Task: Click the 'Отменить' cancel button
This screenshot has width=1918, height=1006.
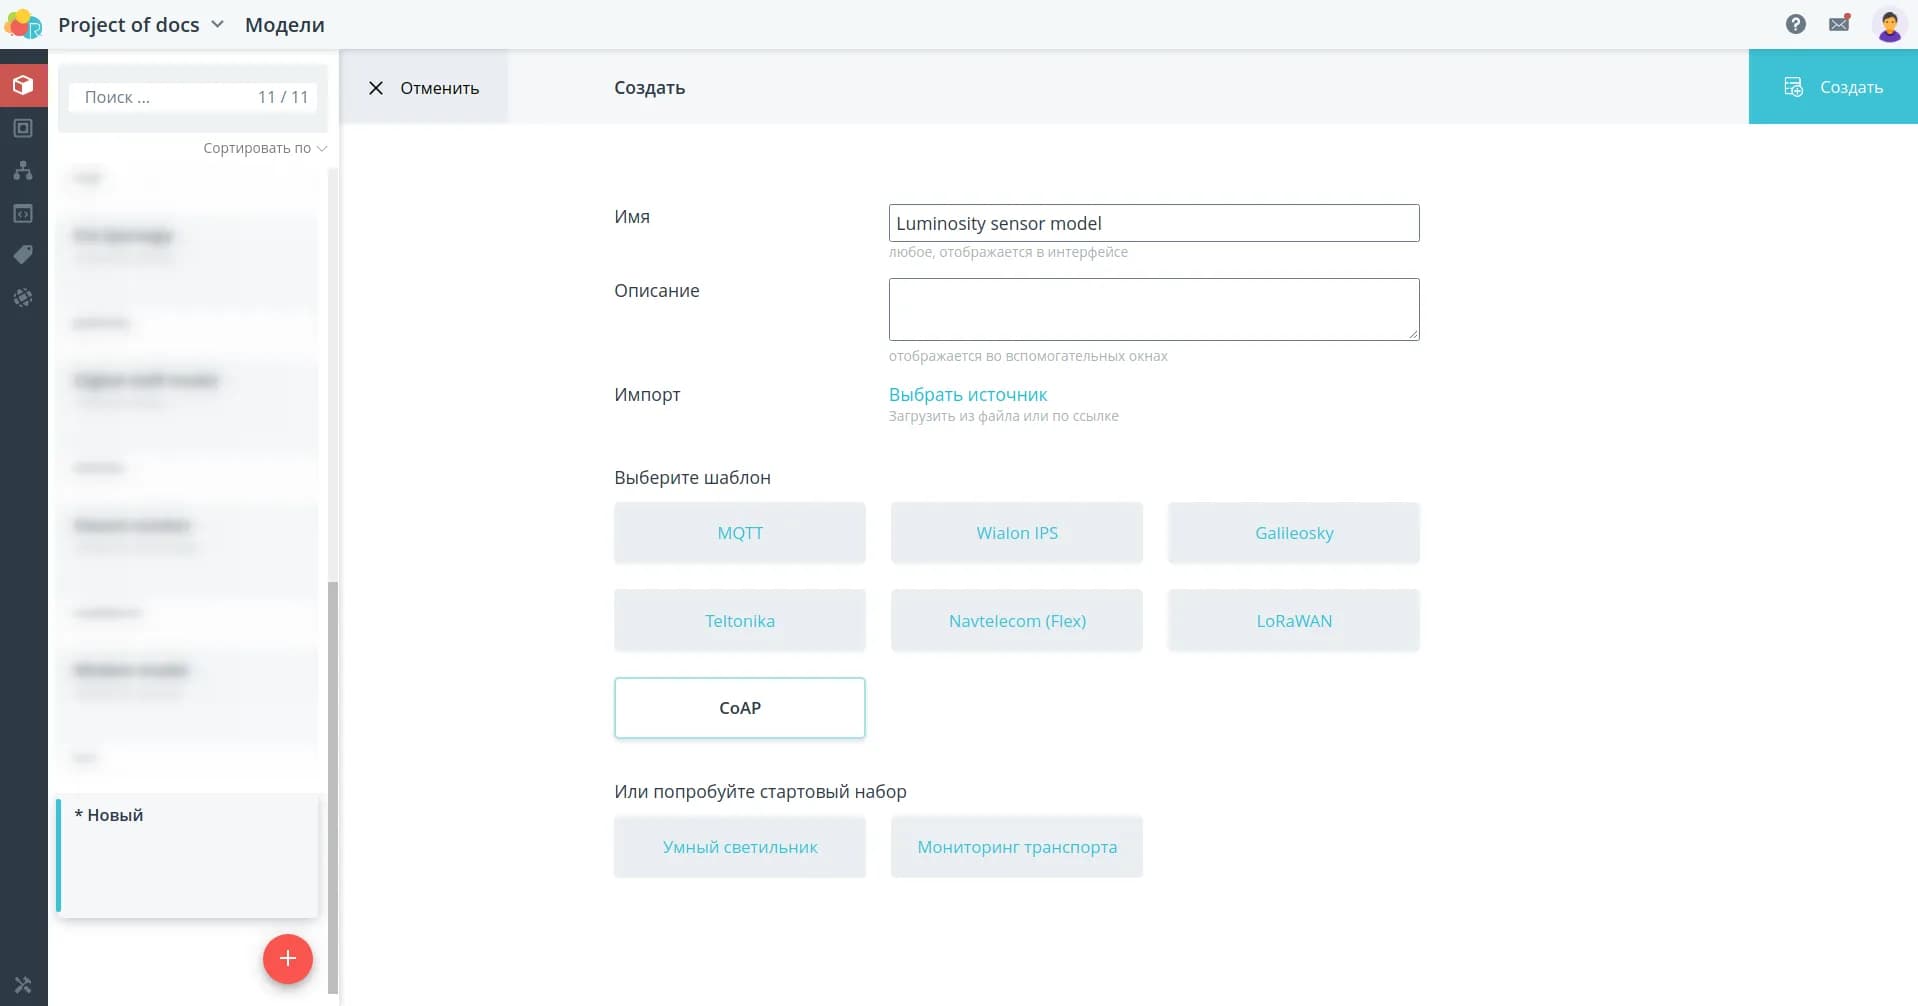Action: tap(424, 88)
